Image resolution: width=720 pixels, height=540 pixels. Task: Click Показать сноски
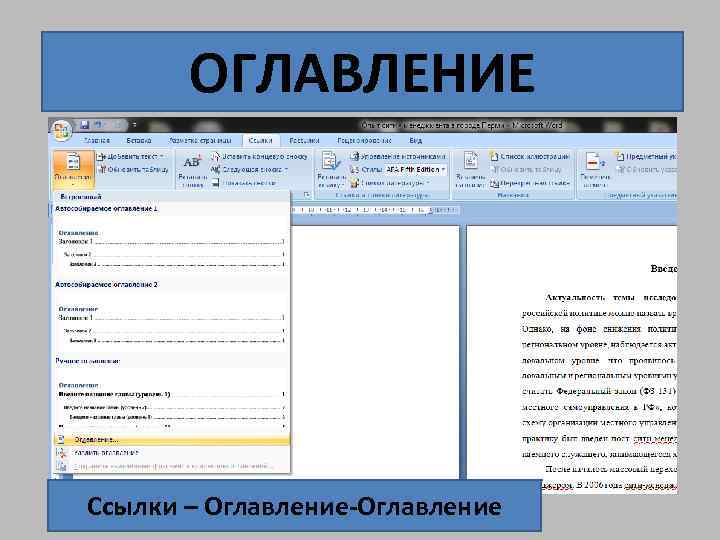coord(244,183)
